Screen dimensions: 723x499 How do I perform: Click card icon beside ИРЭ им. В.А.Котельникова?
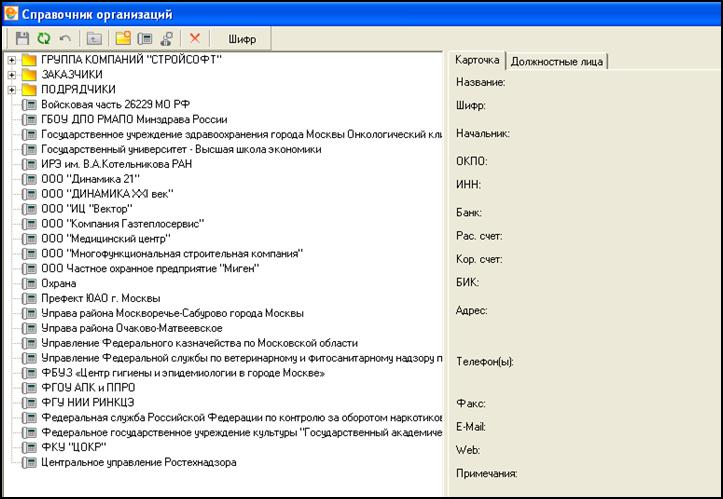click(29, 164)
